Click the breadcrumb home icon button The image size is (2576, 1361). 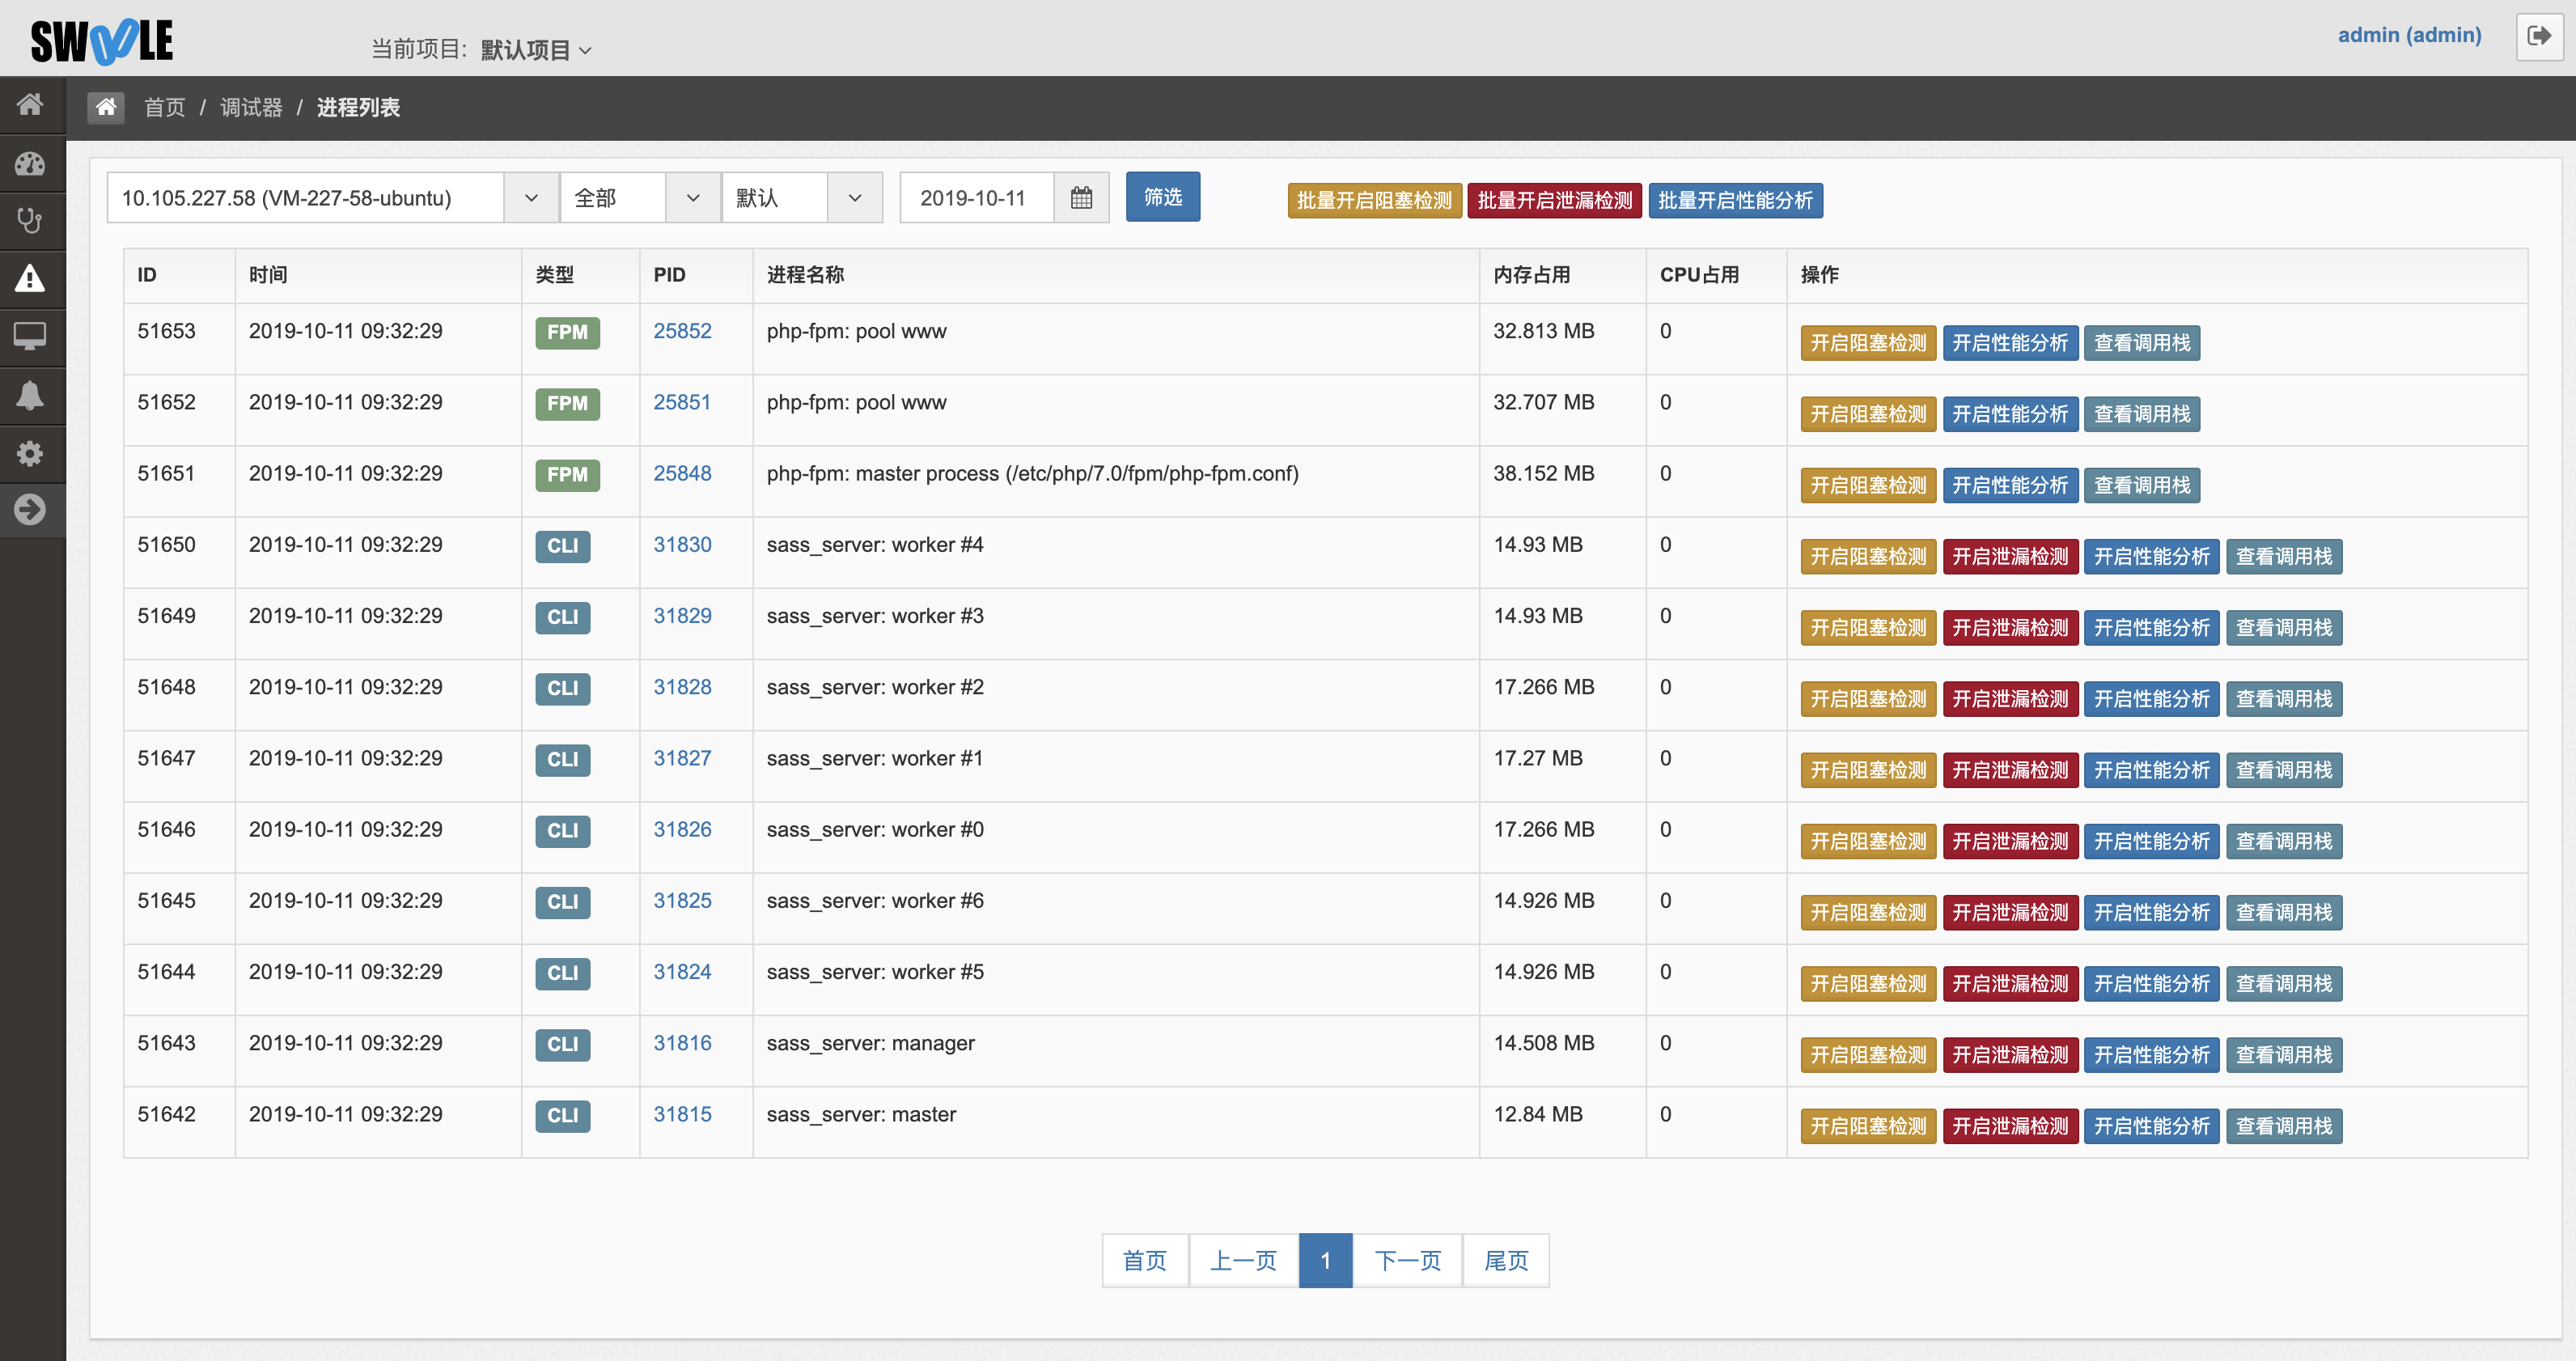tap(106, 107)
